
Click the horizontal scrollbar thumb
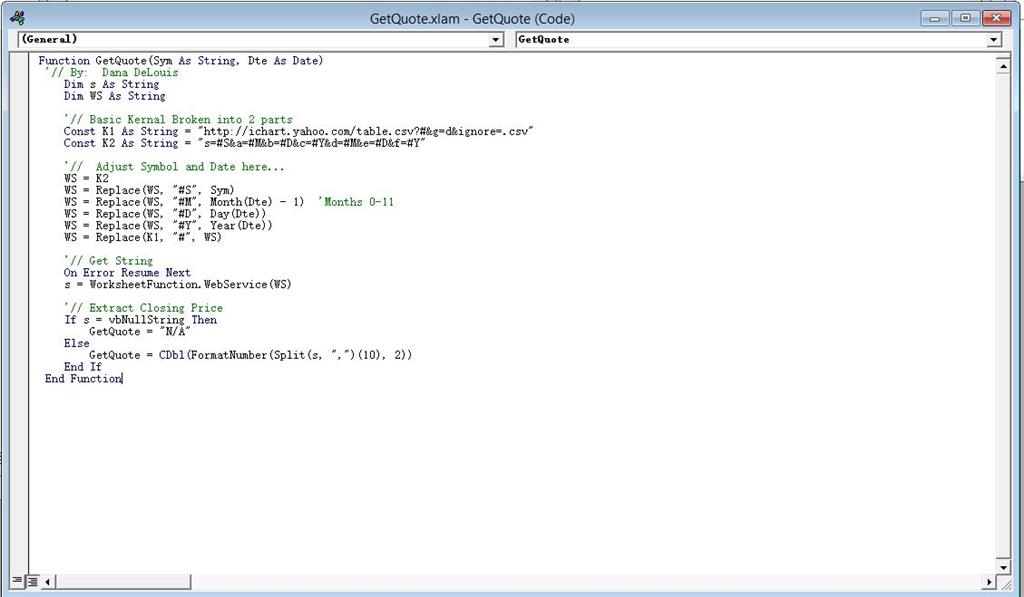coord(123,581)
